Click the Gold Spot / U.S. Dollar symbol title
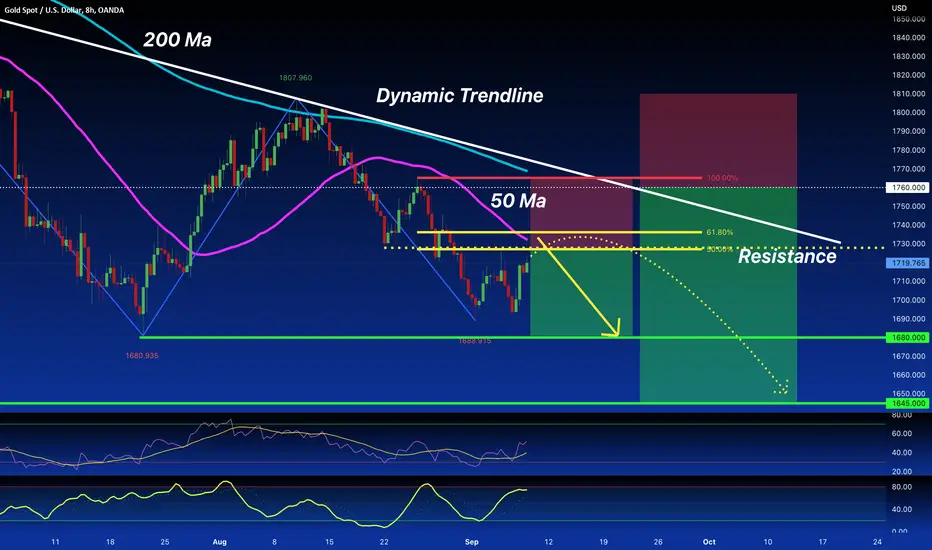 coord(64,10)
